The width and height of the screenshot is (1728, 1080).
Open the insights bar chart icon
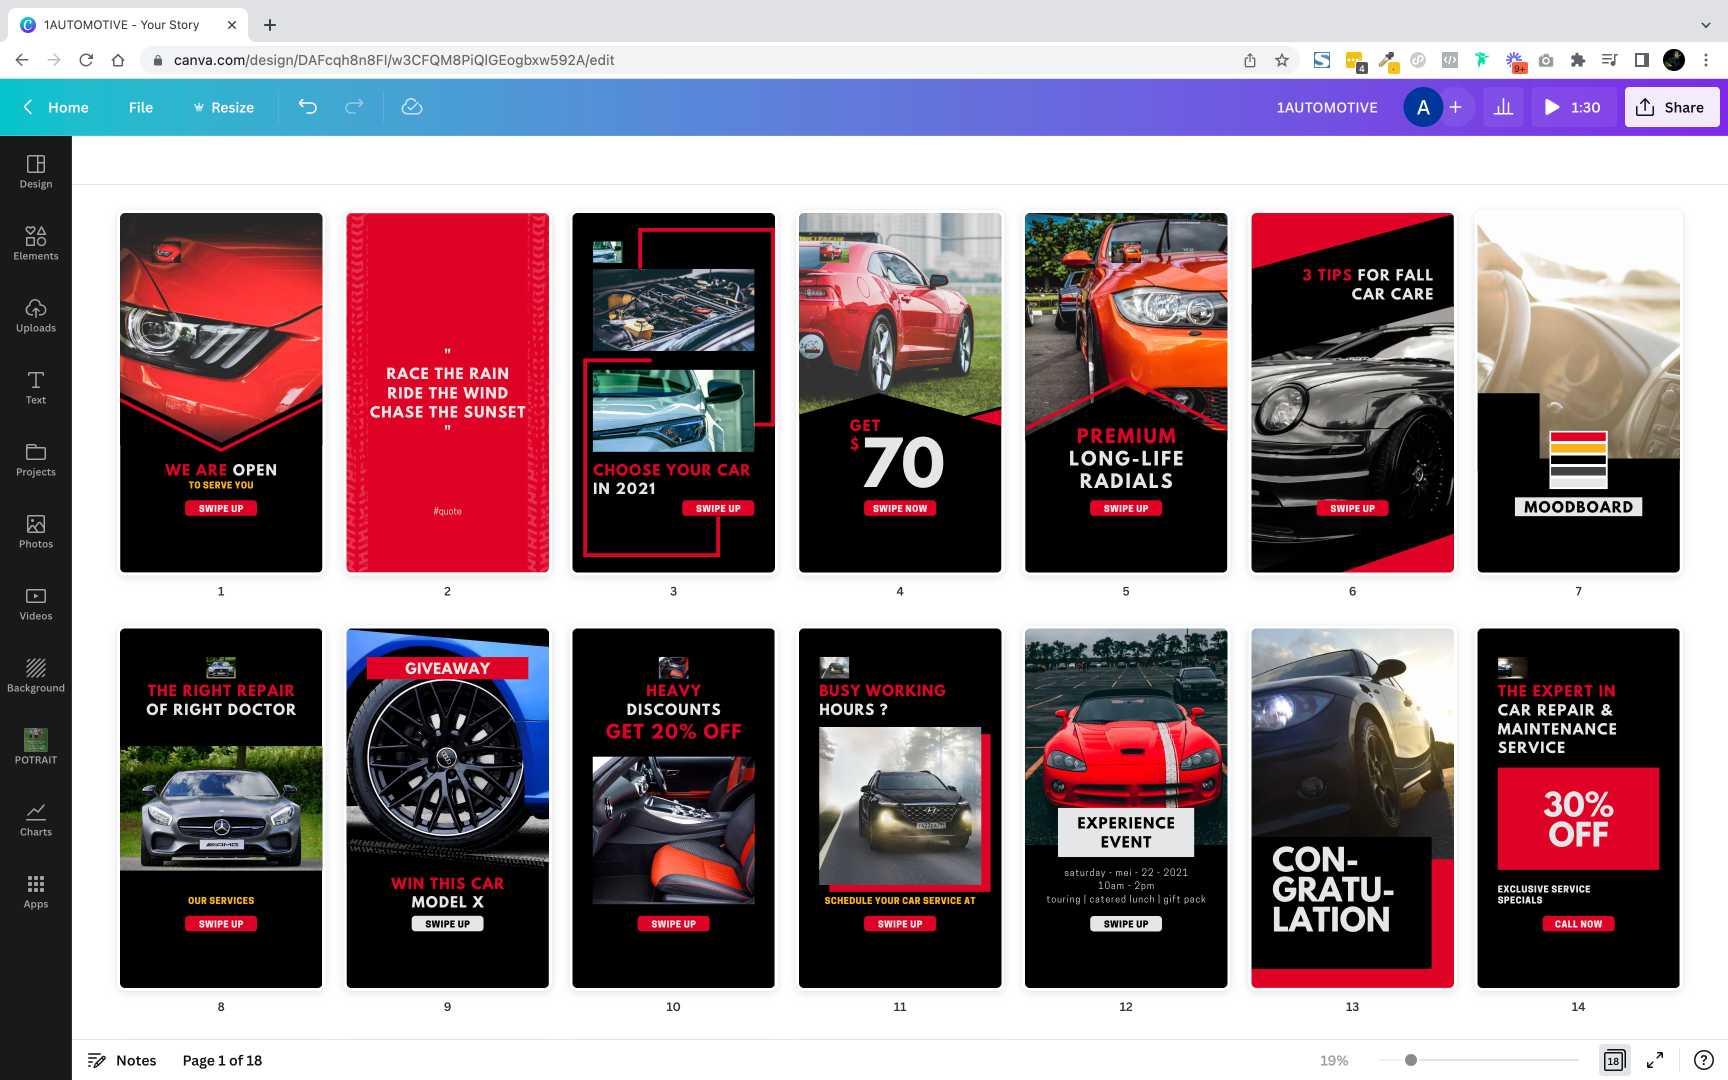pyautogui.click(x=1503, y=107)
